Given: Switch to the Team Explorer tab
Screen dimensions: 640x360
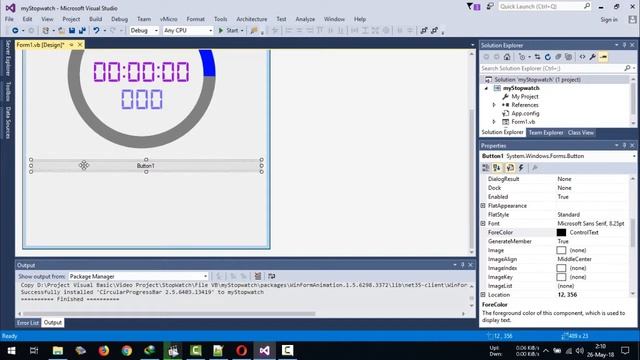Looking at the screenshot, I should [x=546, y=133].
